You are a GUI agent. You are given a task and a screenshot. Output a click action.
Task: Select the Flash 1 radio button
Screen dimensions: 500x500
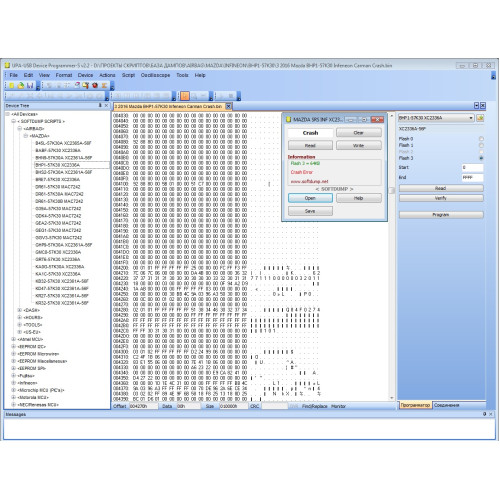pyautogui.click(x=481, y=145)
